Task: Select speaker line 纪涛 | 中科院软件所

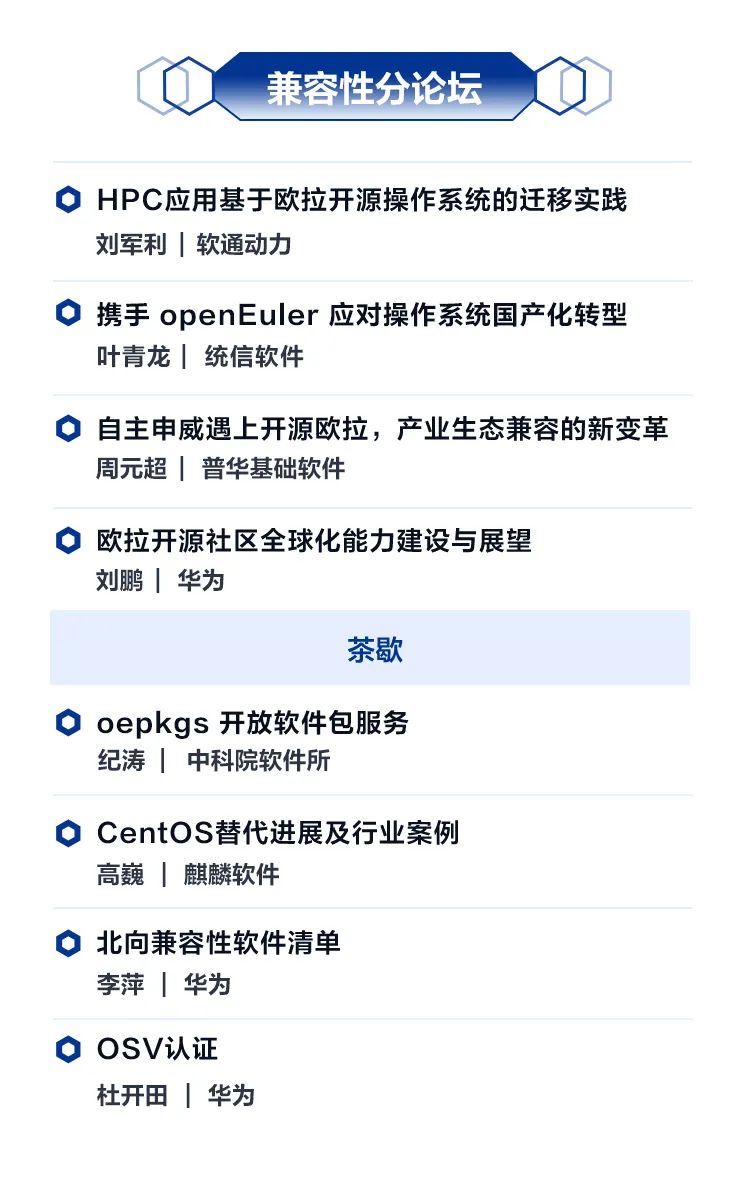Action: pos(213,760)
